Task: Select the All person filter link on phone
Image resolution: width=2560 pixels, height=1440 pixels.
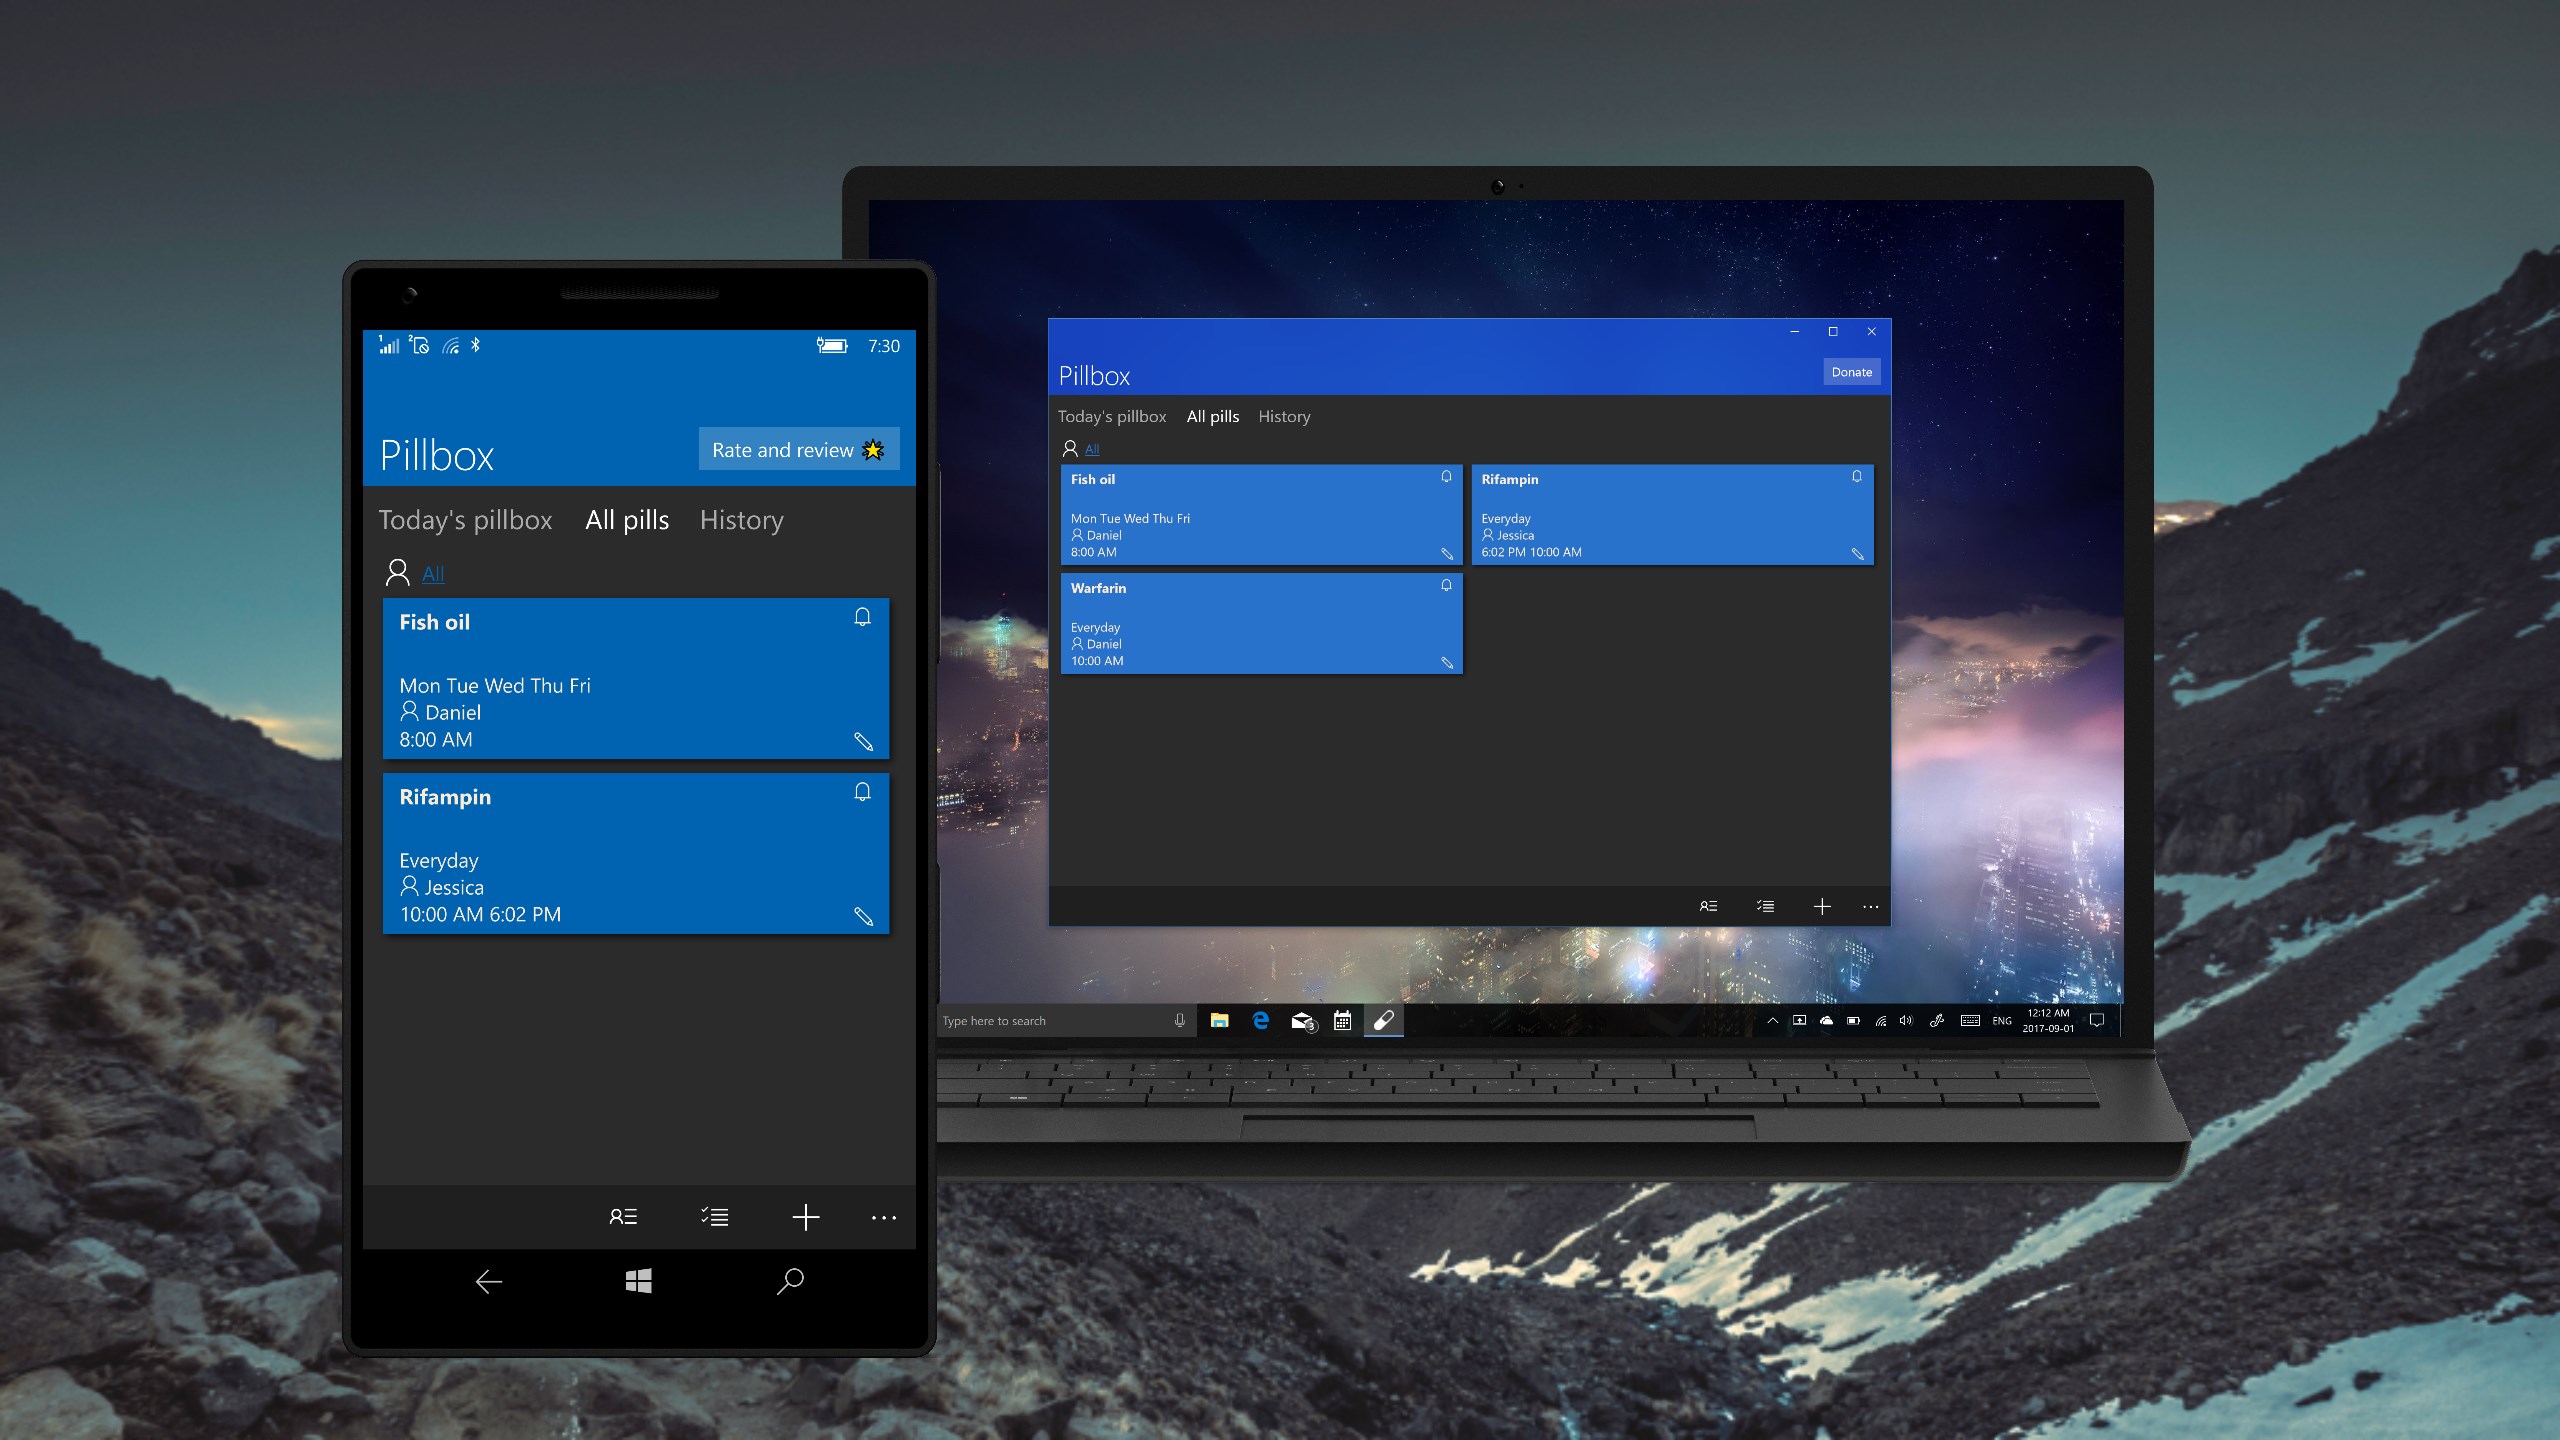Action: [x=433, y=574]
